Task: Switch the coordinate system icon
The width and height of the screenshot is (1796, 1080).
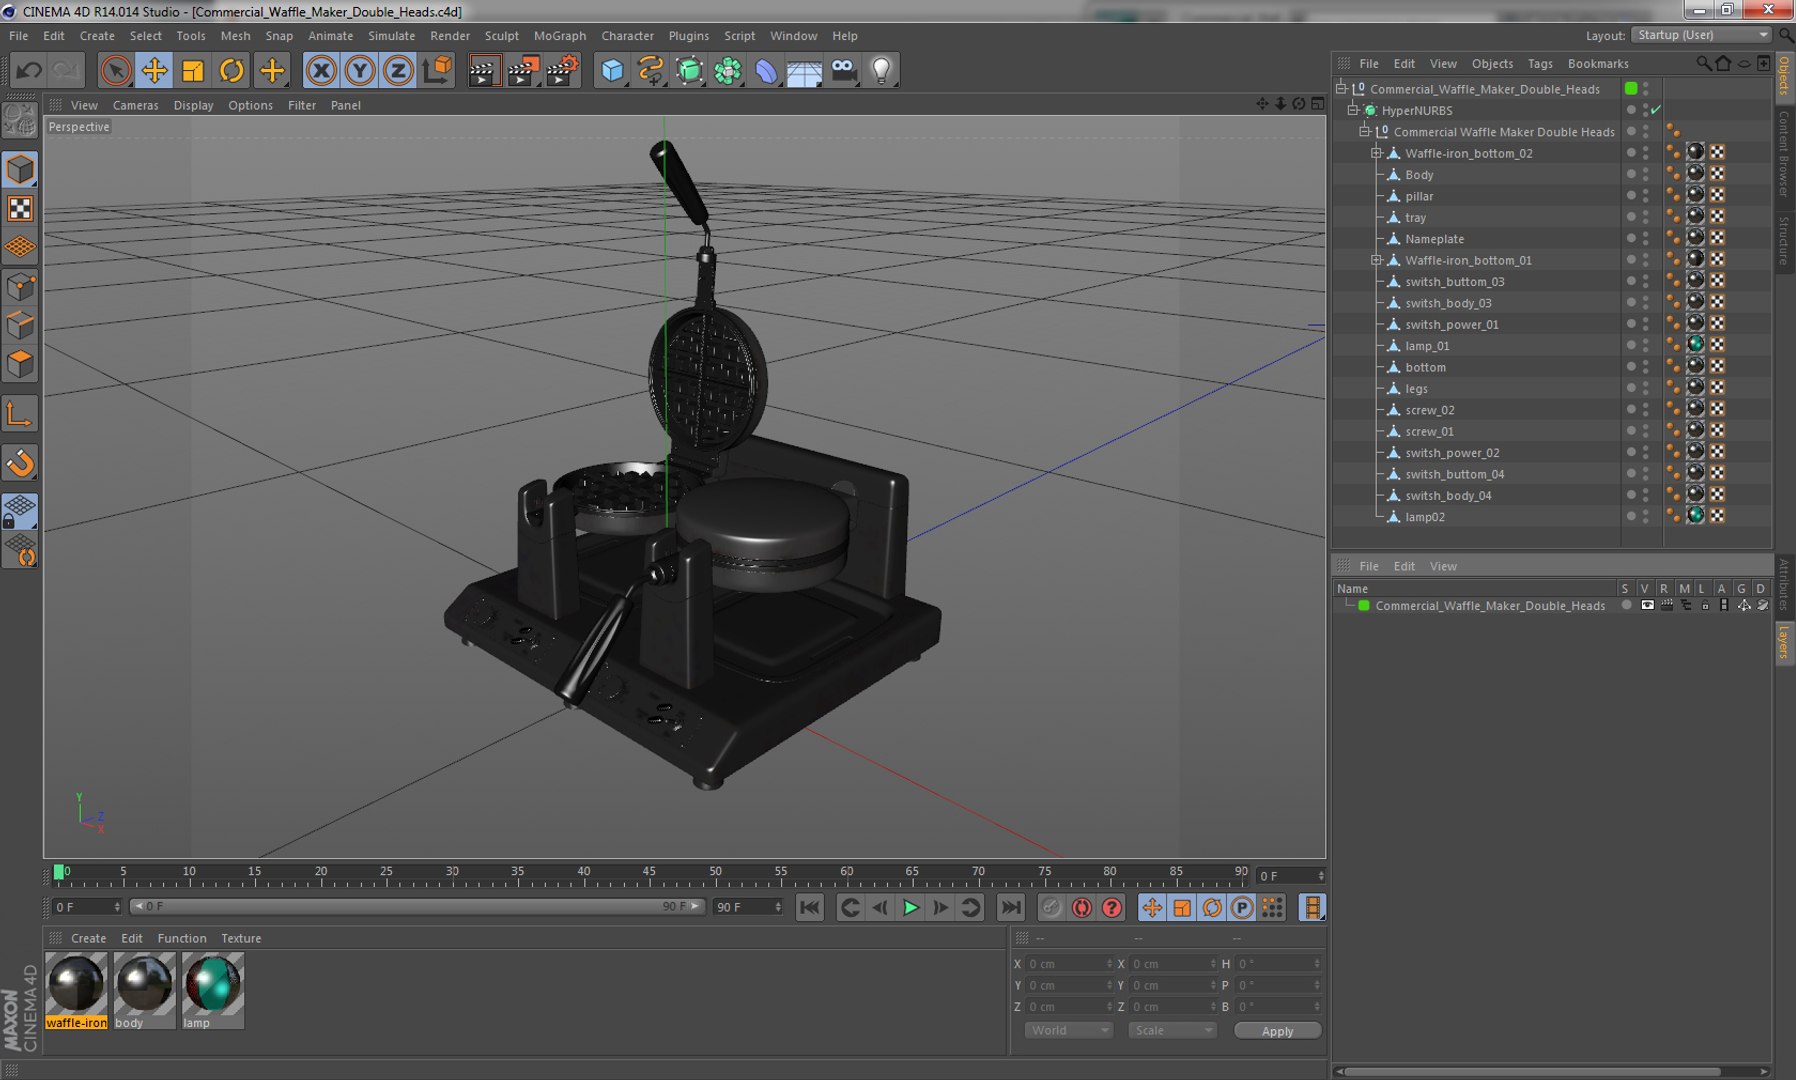Action: (x=437, y=70)
